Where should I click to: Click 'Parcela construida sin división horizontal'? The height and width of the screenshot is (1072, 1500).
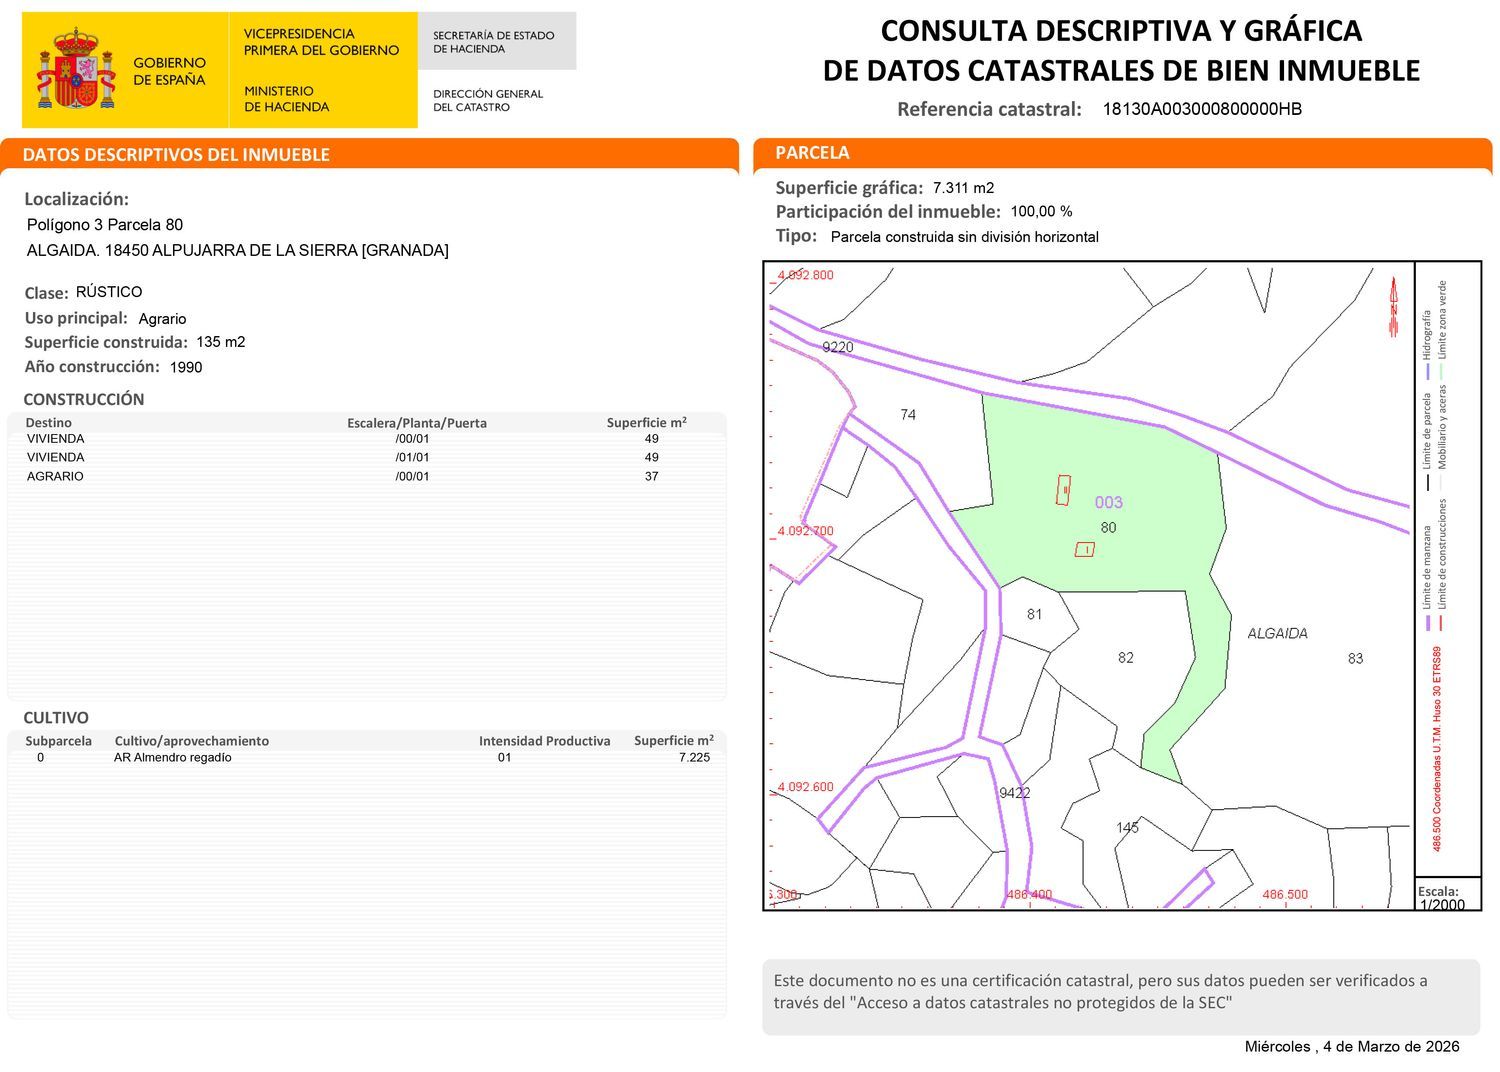pyautogui.click(x=964, y=237)
